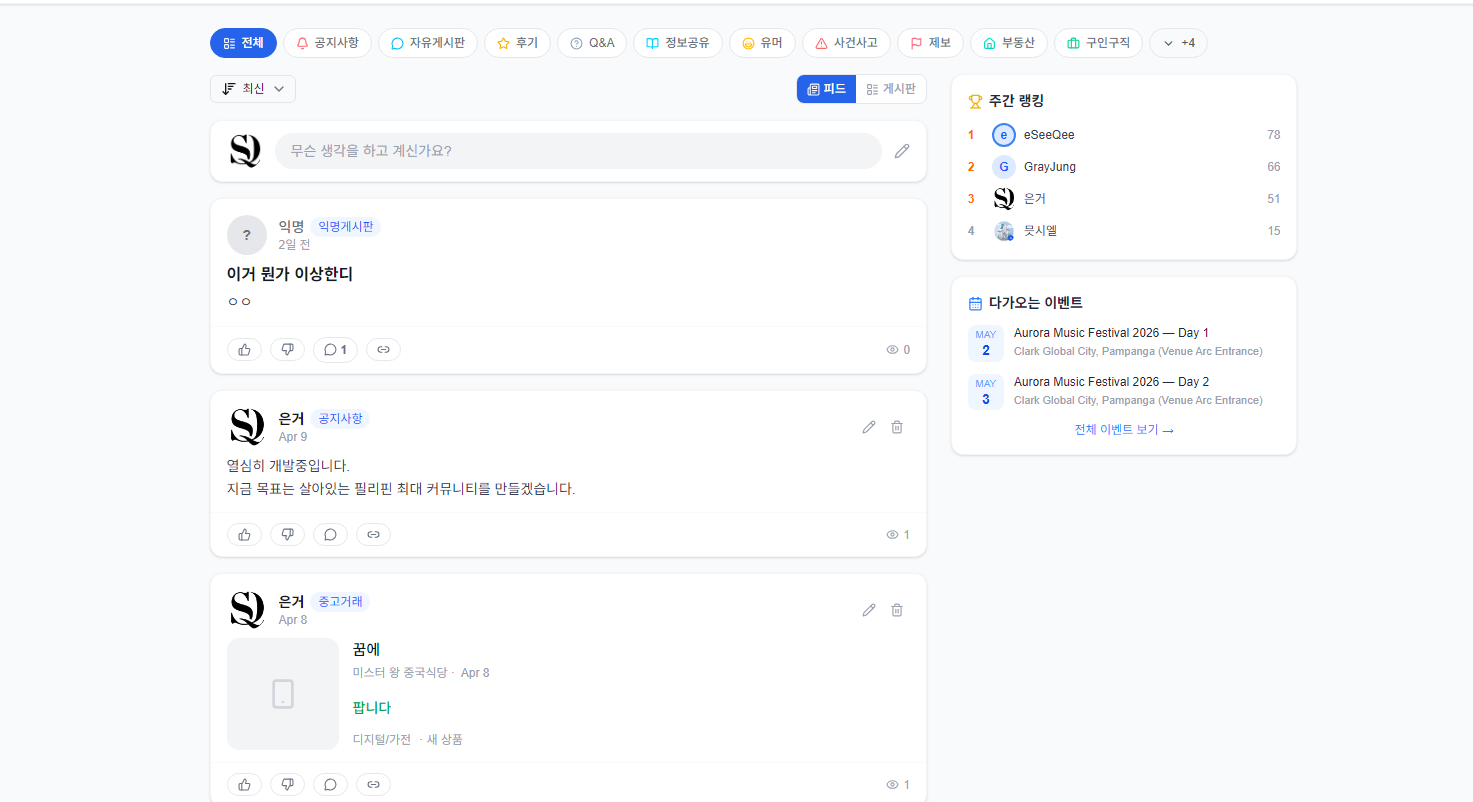The width and height of the screenshot is (1473, 802).
Task: Switch to 게시판 view
Action: point(891,89)
